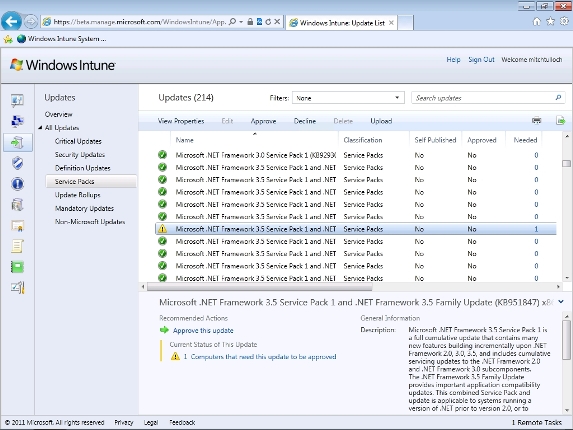
Task: Open the Filters dropdown set to None
Action: click(x=348, y=98)
